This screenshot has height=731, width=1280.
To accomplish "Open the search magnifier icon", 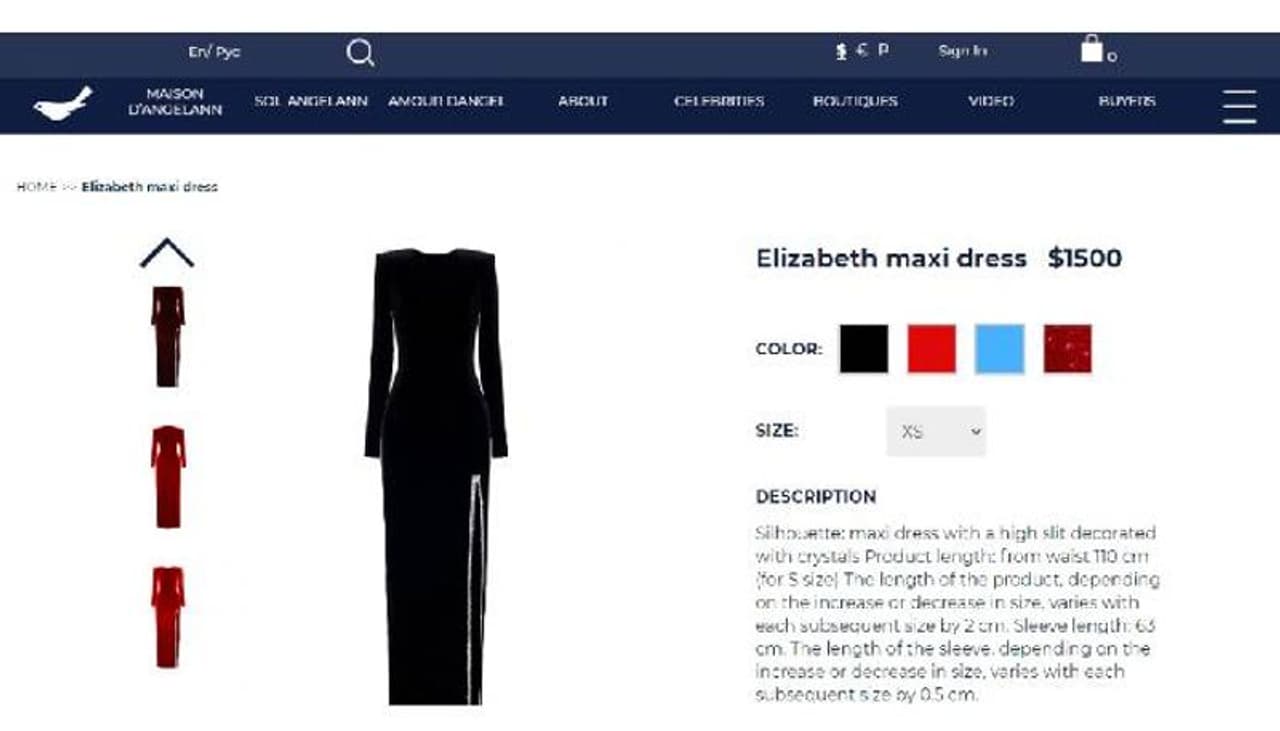I will click(x=360, y=53).
